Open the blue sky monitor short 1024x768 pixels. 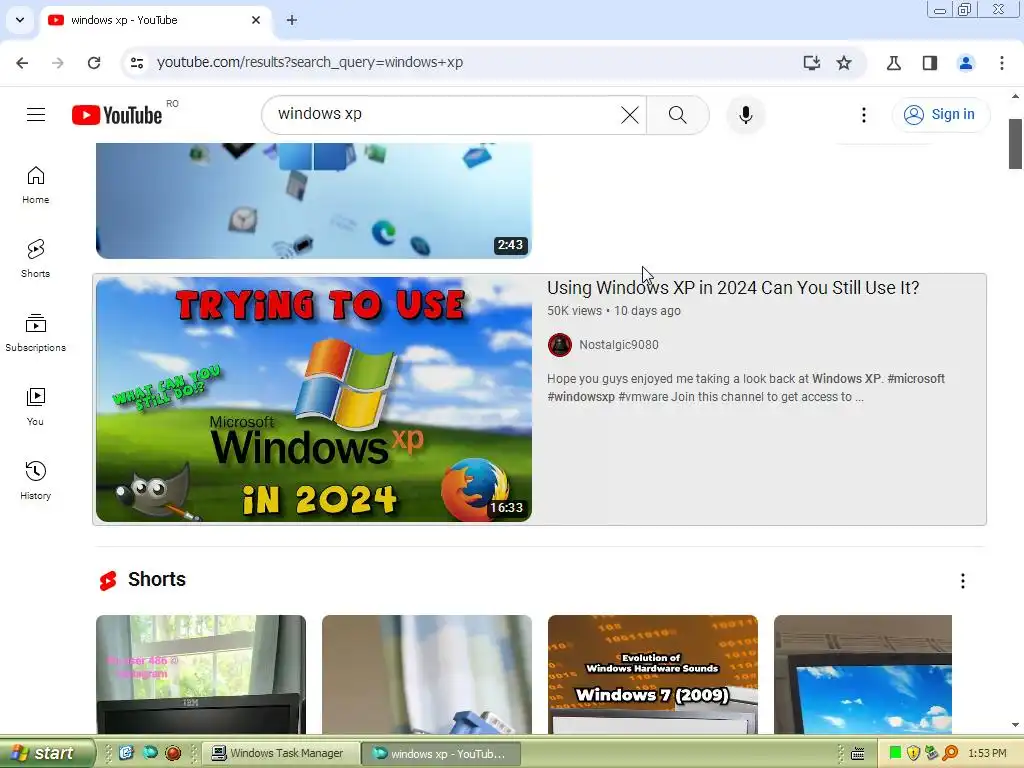[x=862, y=674]
